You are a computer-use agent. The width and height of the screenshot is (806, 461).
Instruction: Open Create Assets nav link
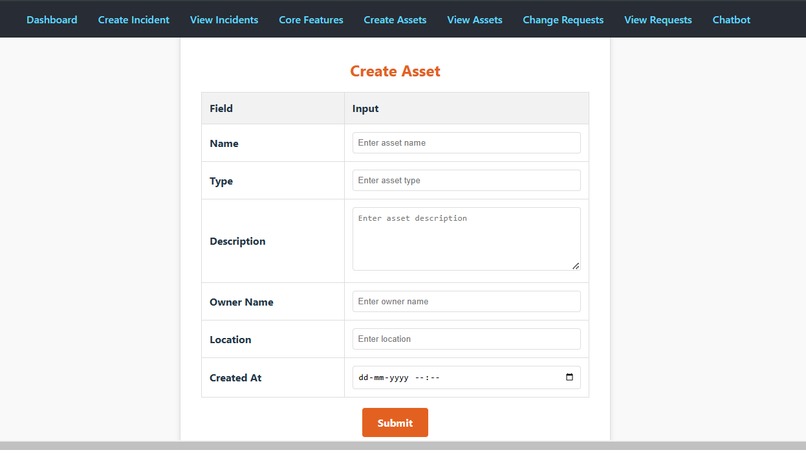[395, 20]
